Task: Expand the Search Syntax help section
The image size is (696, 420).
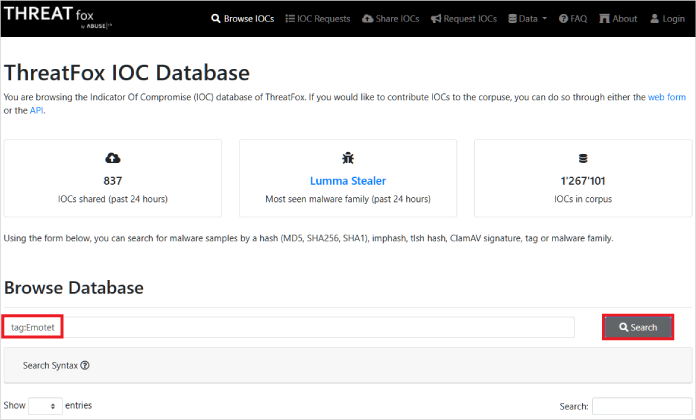Action: pyautogui.click(x=348, y=365)
